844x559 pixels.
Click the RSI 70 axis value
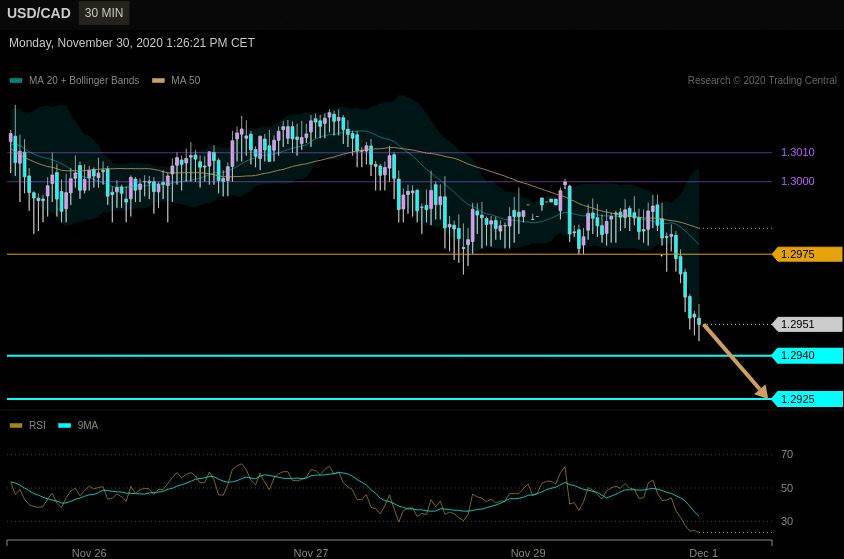(787, 455)
